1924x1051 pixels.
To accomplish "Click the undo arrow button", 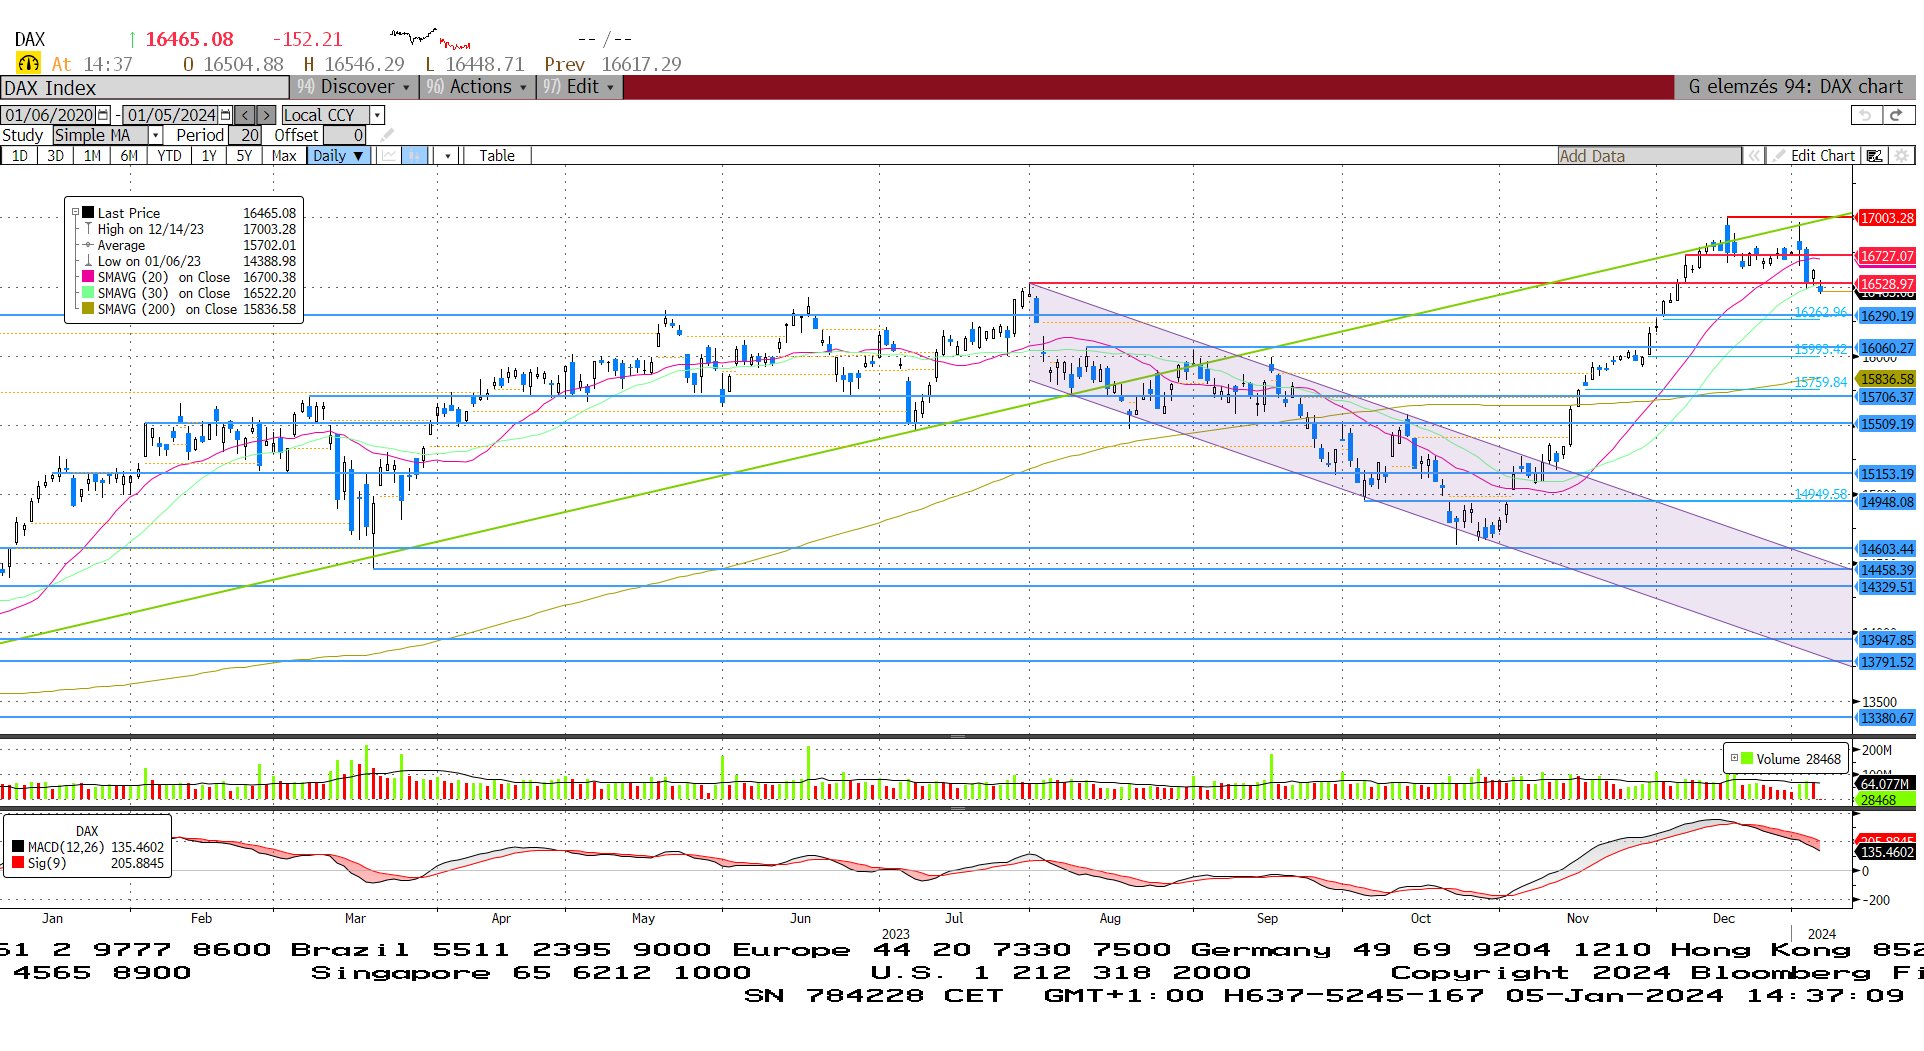I will point(1864,115).
